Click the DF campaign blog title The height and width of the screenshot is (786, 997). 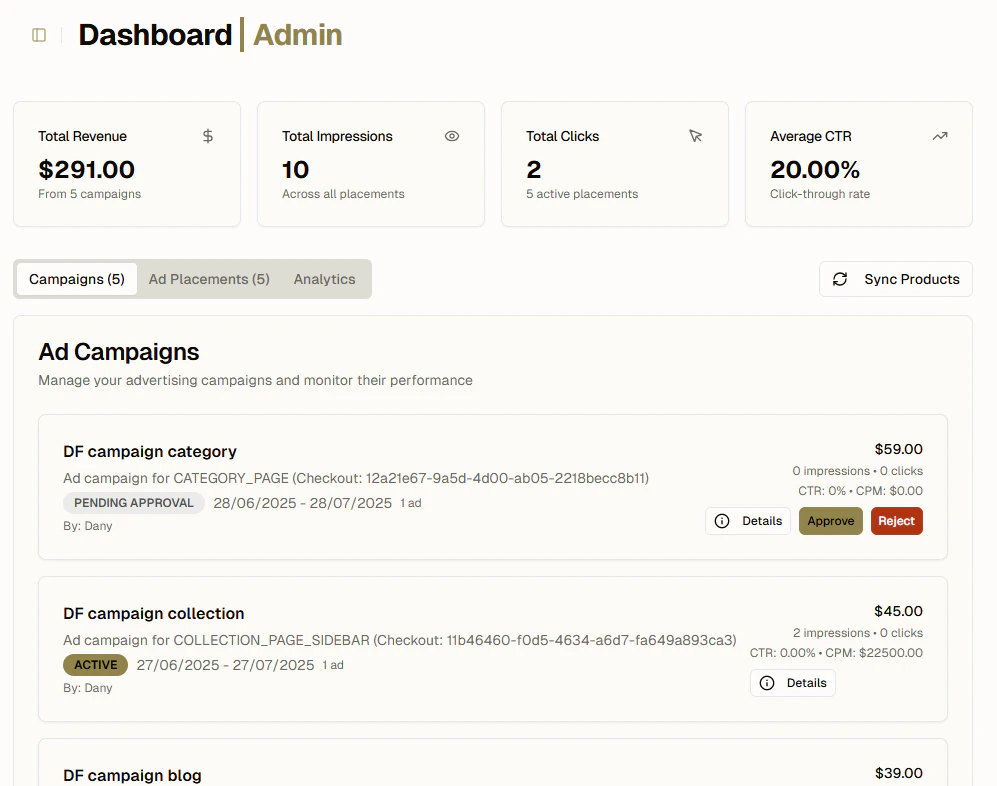tap(132, 775)
